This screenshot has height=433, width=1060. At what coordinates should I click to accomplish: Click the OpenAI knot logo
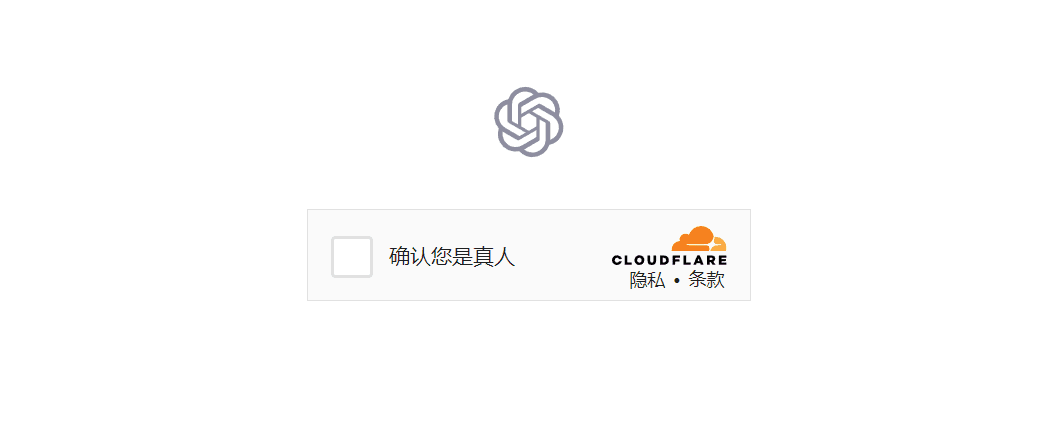[529, 122]
